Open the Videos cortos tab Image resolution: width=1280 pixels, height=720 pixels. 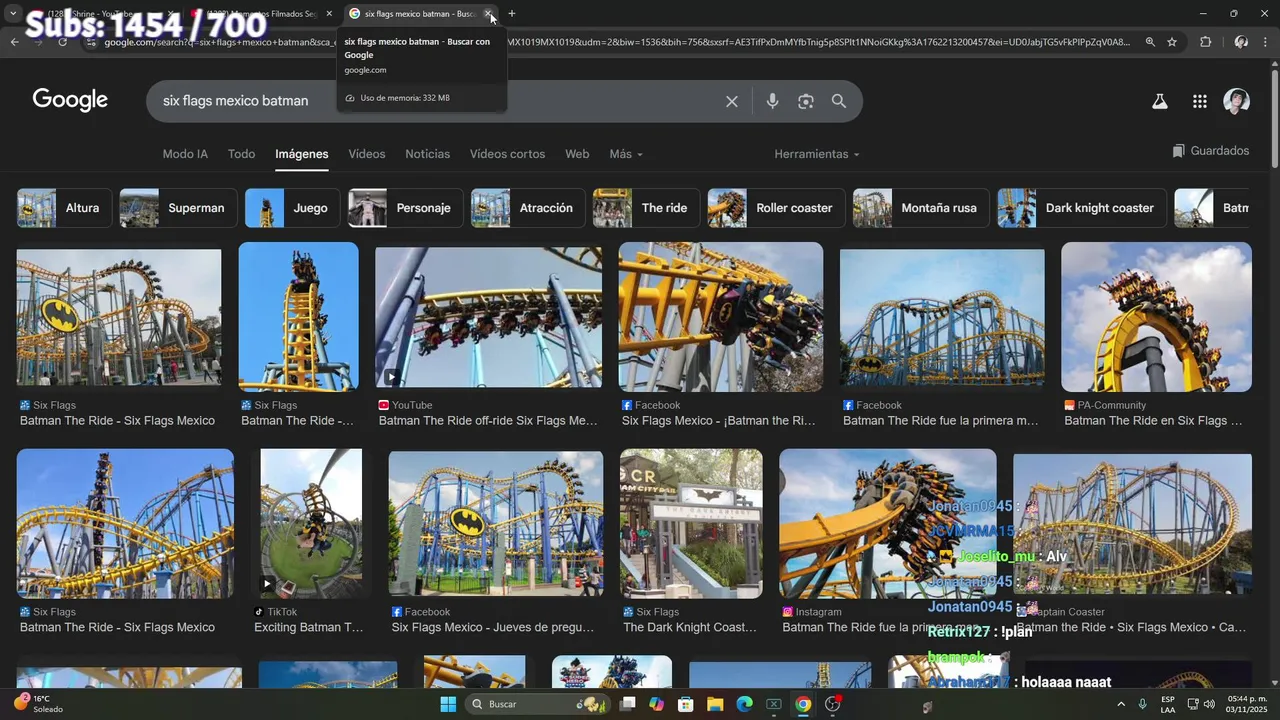point(507,154)
